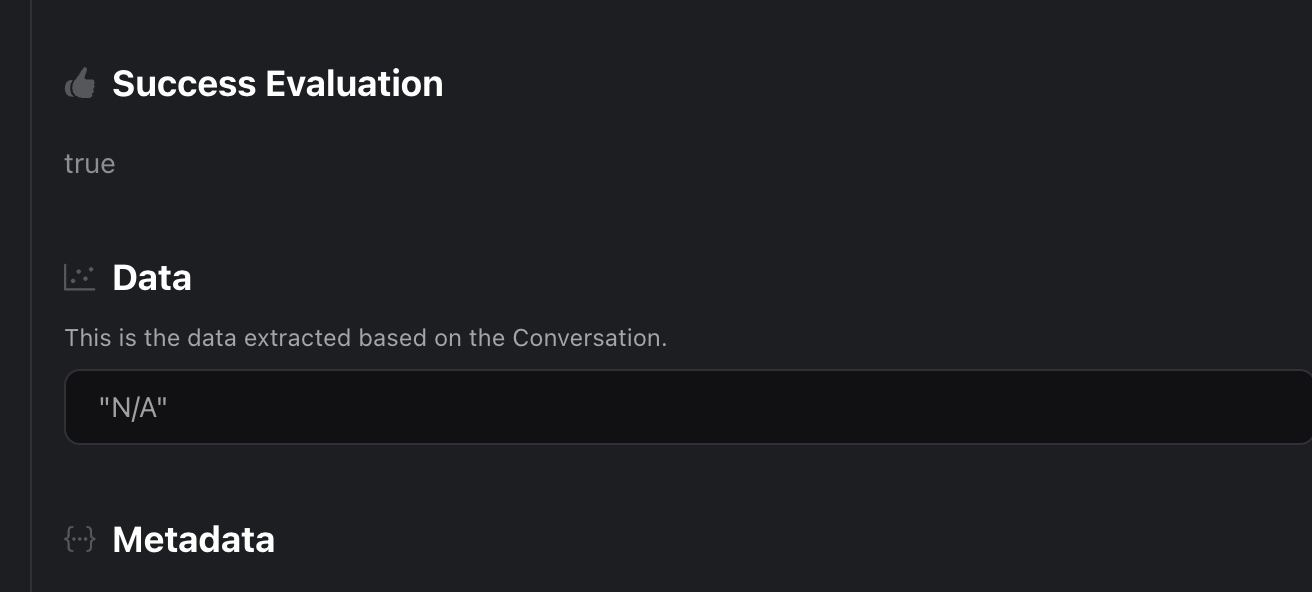Click the word "data" in the description sentence
This screenshot has width=1312, height=592.
coord(211,338)
